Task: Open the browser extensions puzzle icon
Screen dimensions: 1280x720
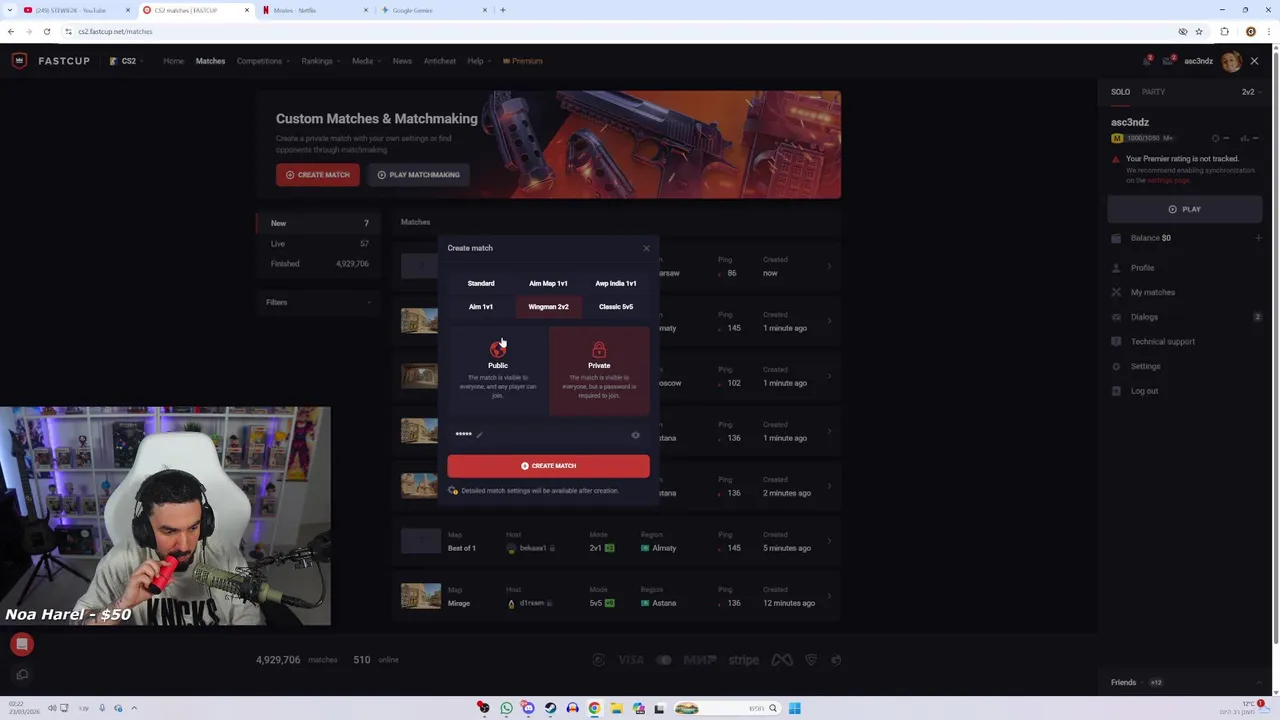Action: pos(1225,31)
